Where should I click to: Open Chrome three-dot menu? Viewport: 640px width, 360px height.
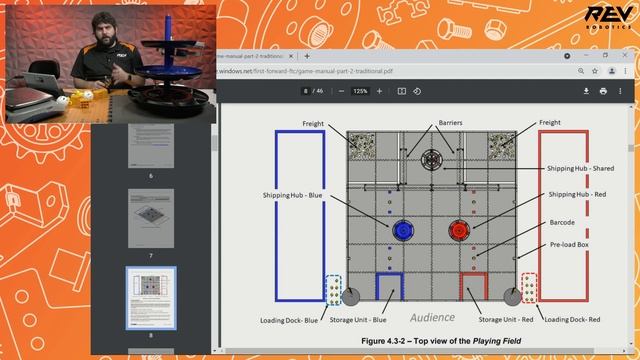pos(625,71)
